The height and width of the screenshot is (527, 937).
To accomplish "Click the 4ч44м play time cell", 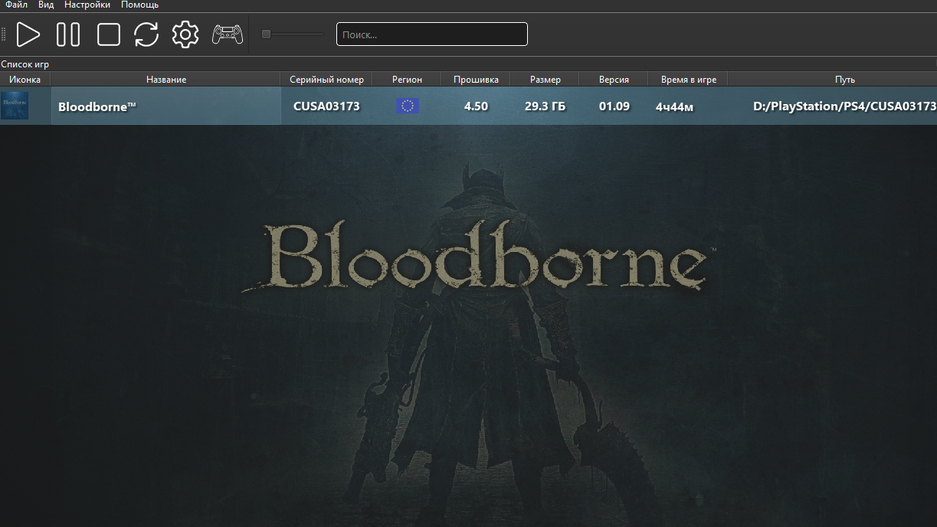I will 688,106.
